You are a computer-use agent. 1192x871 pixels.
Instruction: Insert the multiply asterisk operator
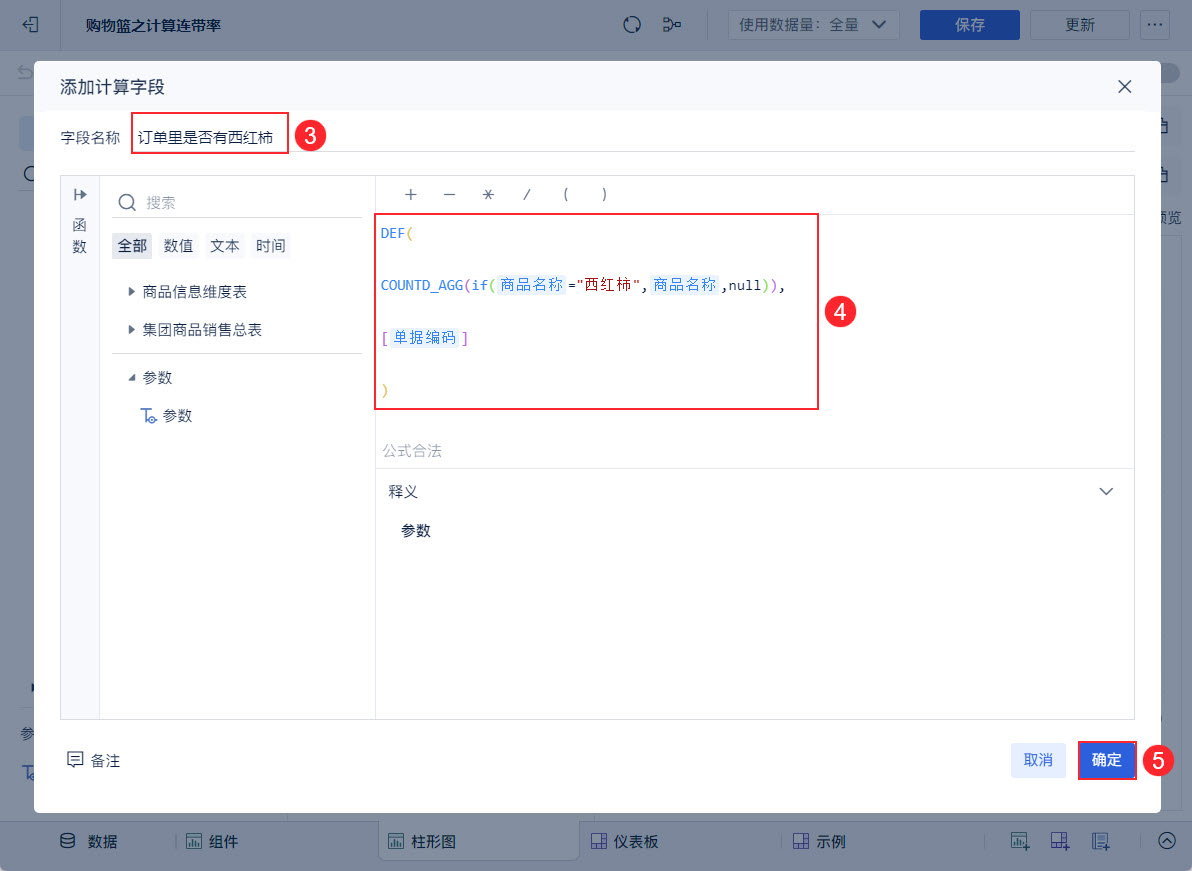coord(488,195)
